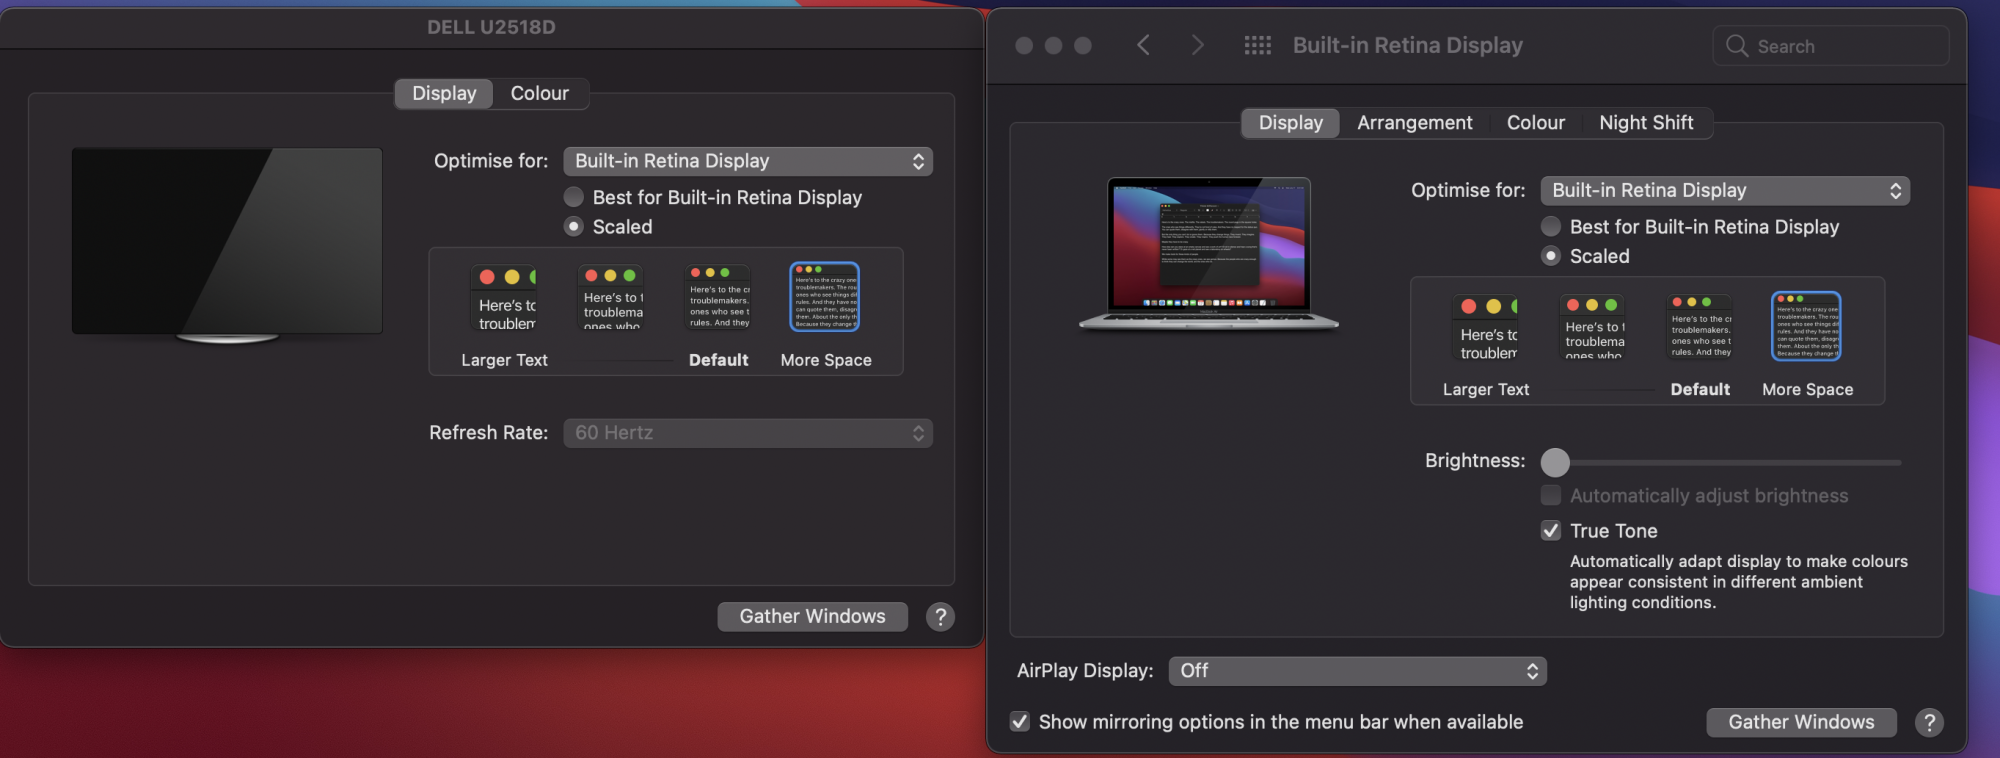This screenshot has width=2000, height=758.
Task: Choose second scaling thumbnail in the Built-in Retina window
Action: [x=1595, y=327]
